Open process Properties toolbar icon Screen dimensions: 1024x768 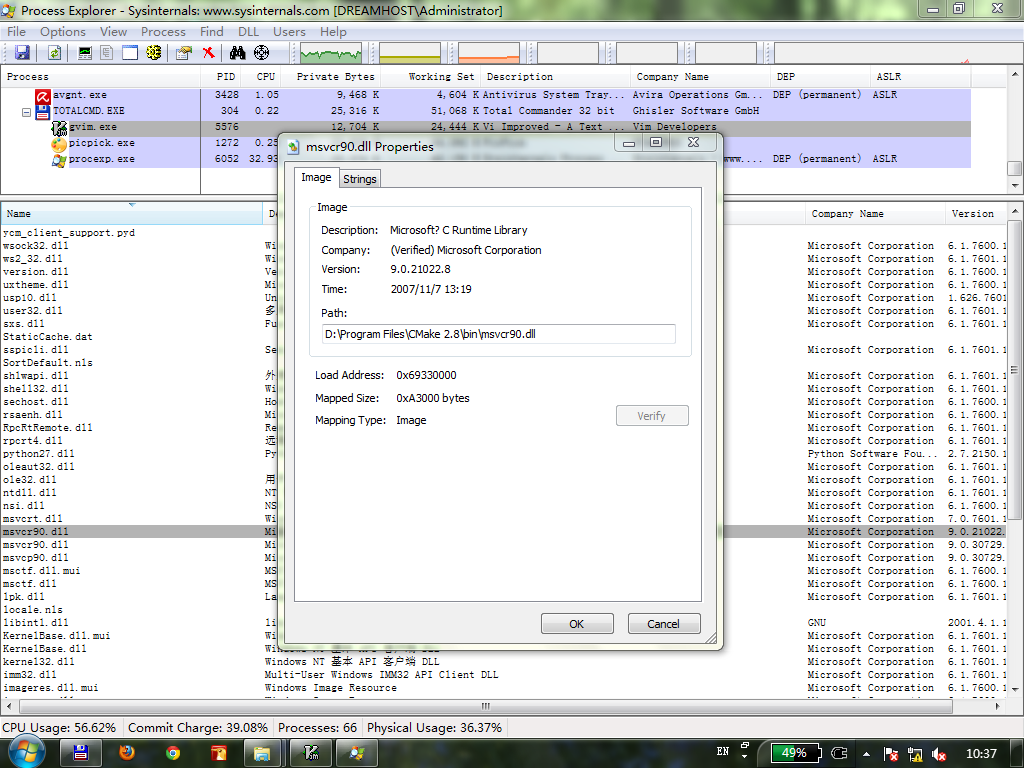pos(184,53)
